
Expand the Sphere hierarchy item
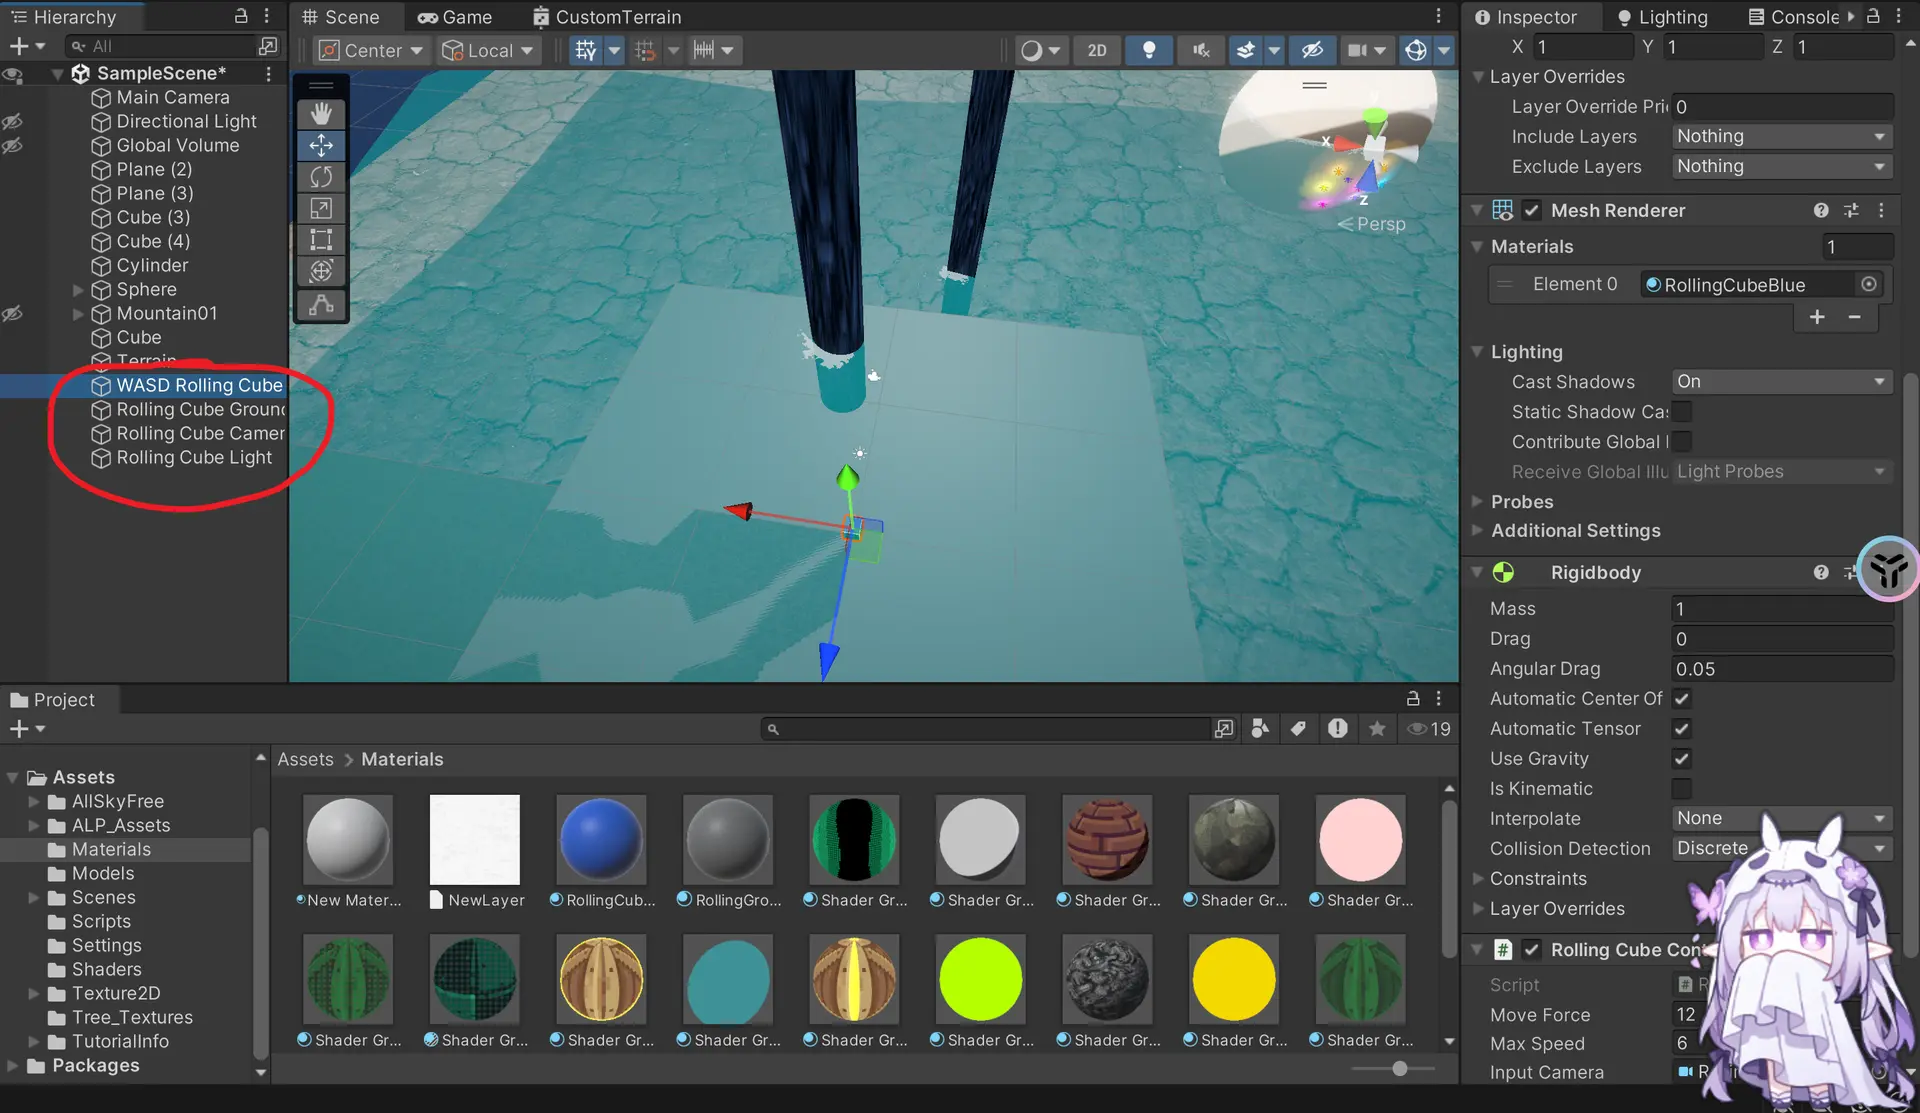click(x=77, y=290)
